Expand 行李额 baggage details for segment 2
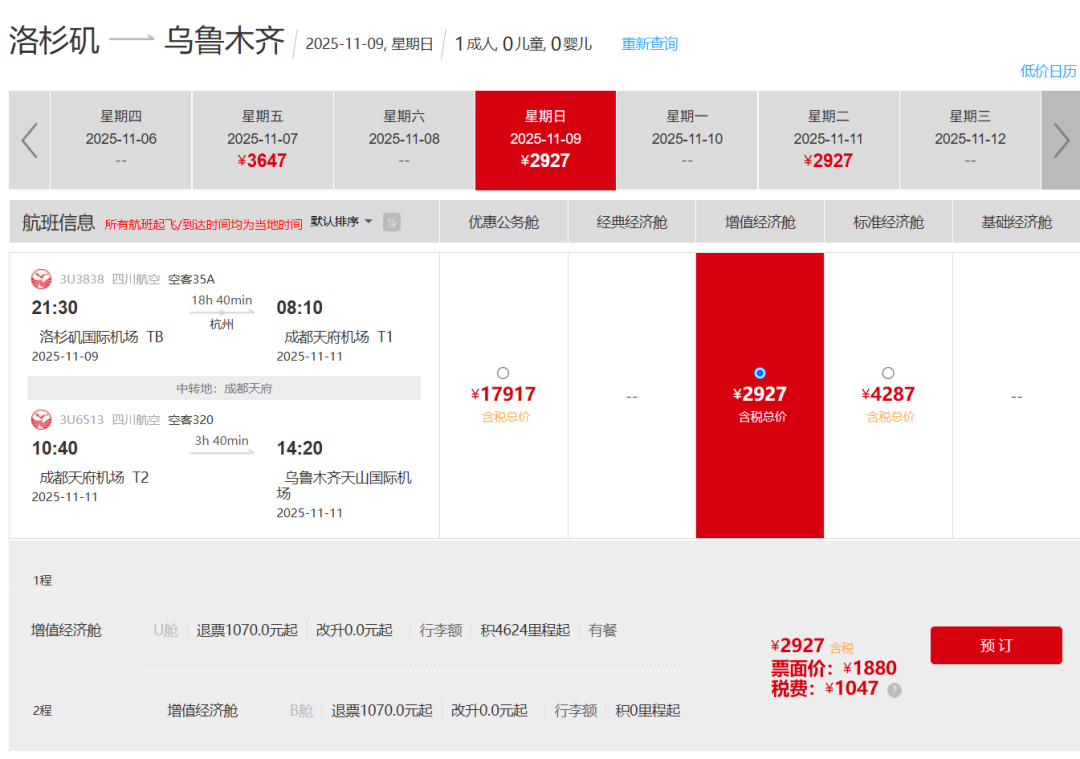This screenshot has height=759, width=1080. (x=576, y=710)
